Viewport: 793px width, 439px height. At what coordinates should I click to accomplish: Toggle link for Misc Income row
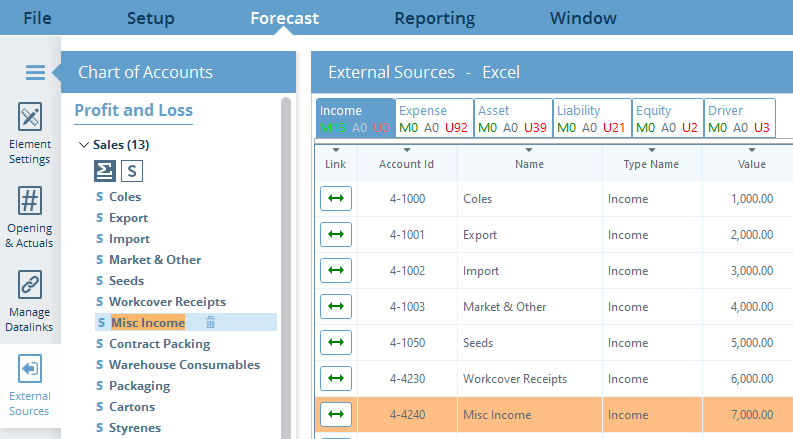[336, 415]
